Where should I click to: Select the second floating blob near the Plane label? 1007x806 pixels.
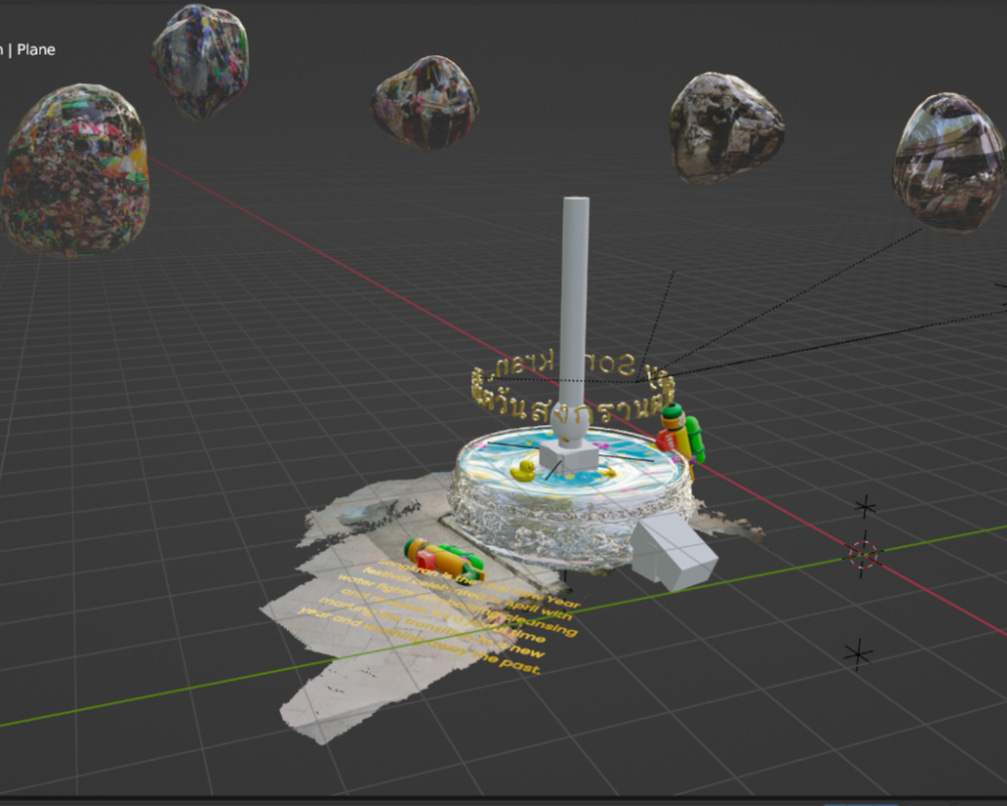pyautogui.click(x=200, y=62)
